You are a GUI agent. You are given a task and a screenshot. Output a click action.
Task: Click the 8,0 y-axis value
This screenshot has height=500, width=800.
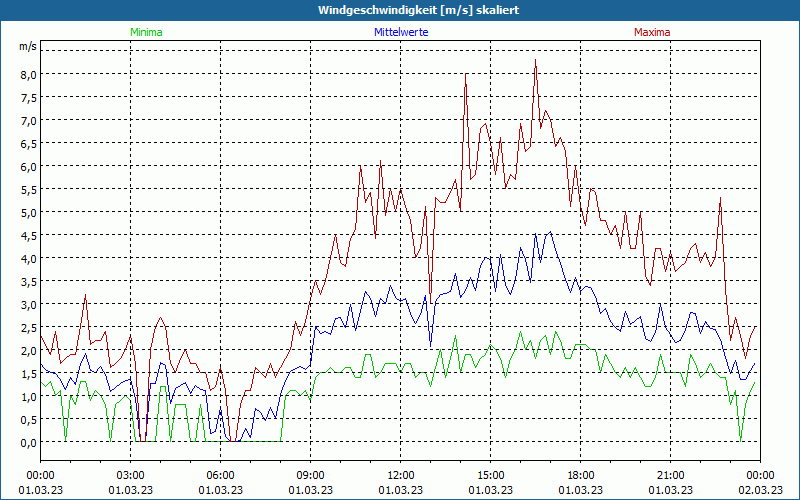tap(29, 74)
